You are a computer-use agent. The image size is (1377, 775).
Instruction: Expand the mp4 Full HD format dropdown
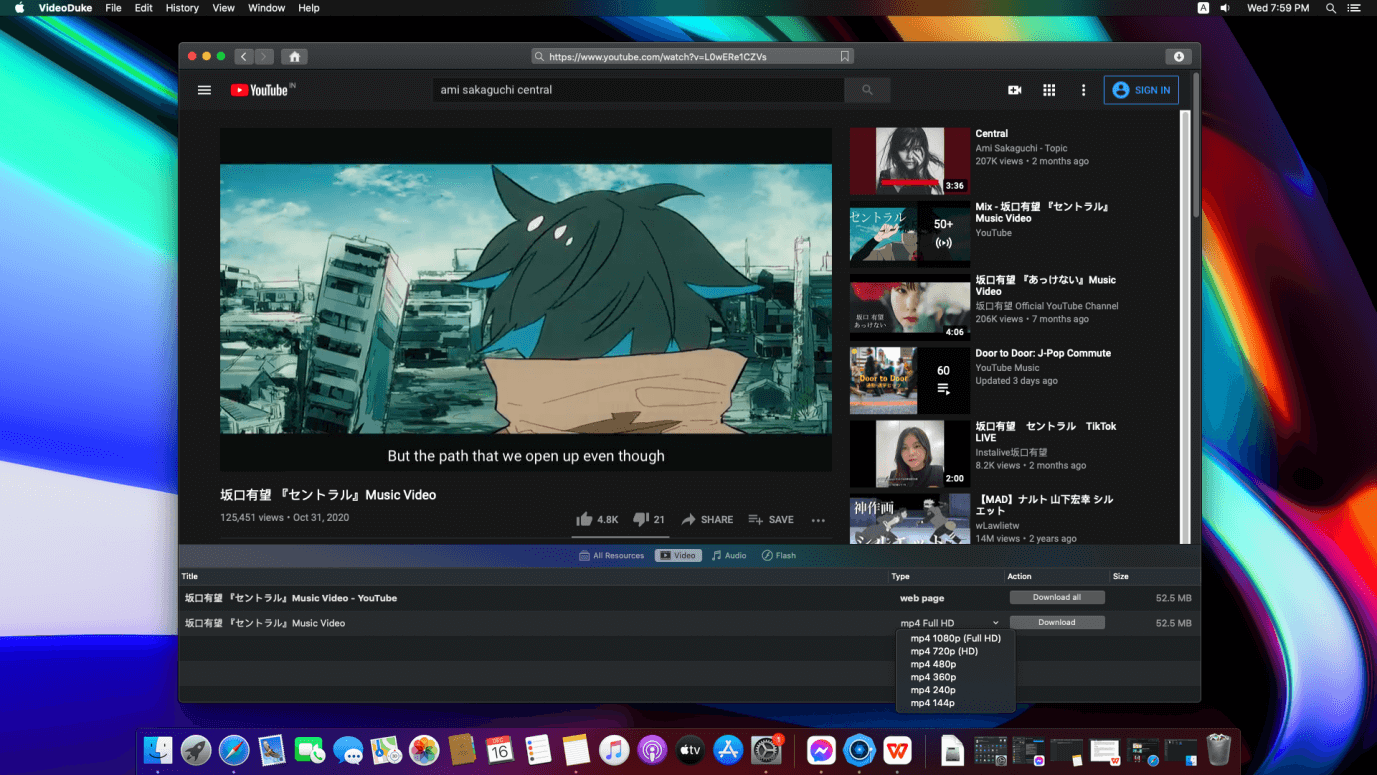pyautogui.click(x=949, y=623)
